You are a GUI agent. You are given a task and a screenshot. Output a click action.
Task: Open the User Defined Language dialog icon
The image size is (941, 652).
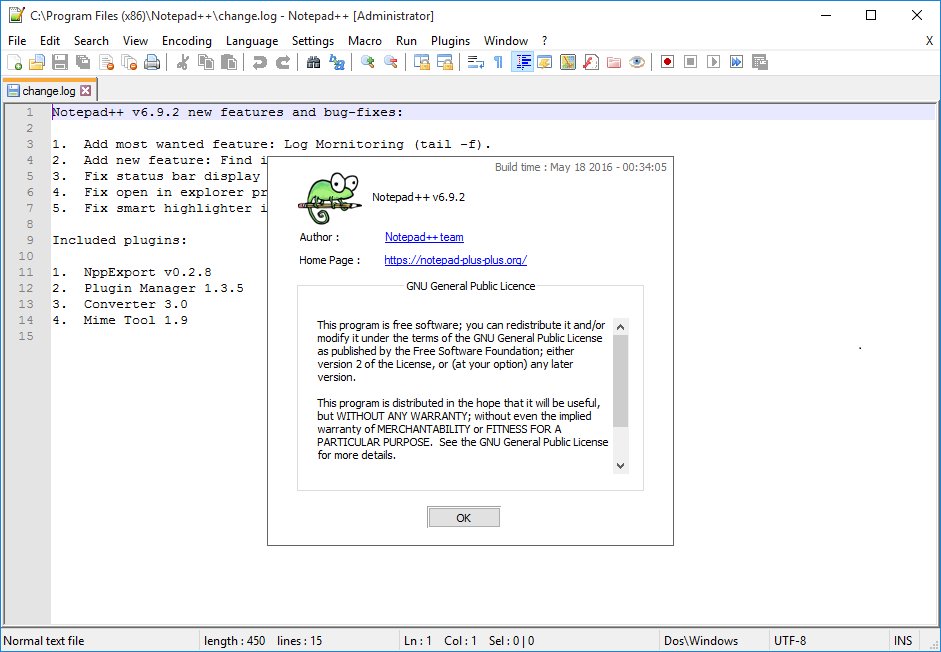point(545,62)
